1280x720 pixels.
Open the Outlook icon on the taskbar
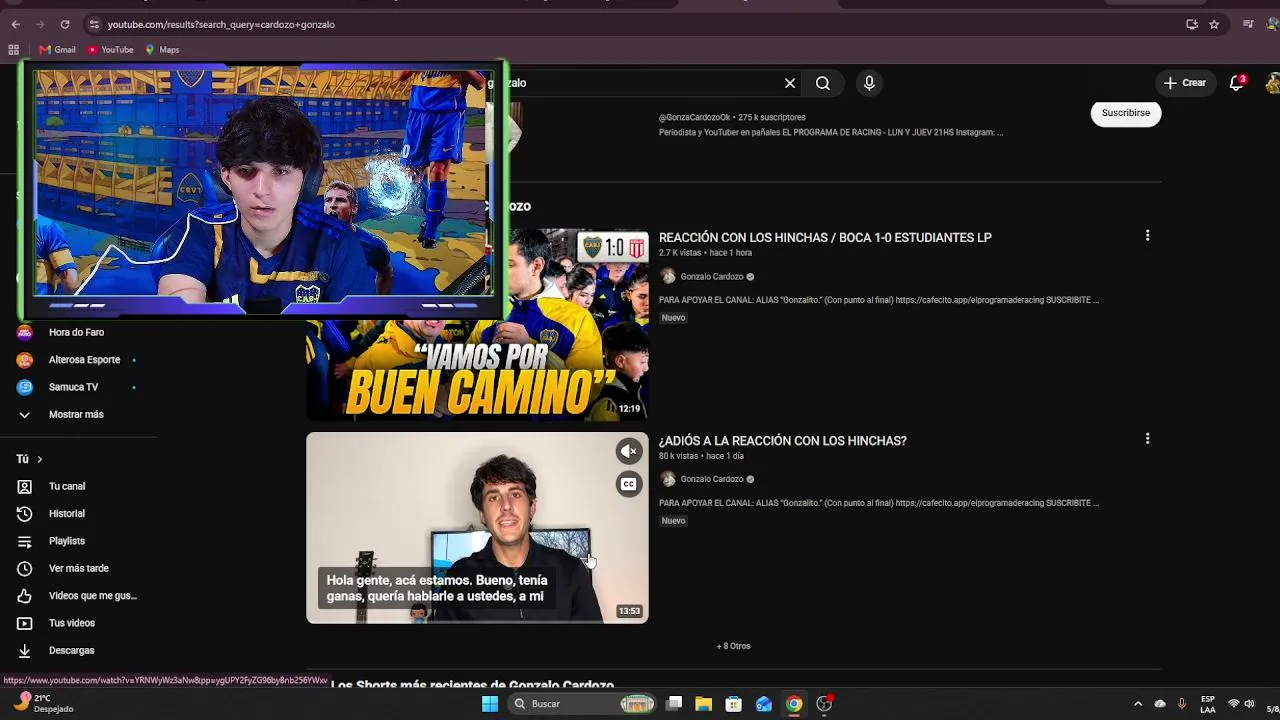tap(764, 704)
